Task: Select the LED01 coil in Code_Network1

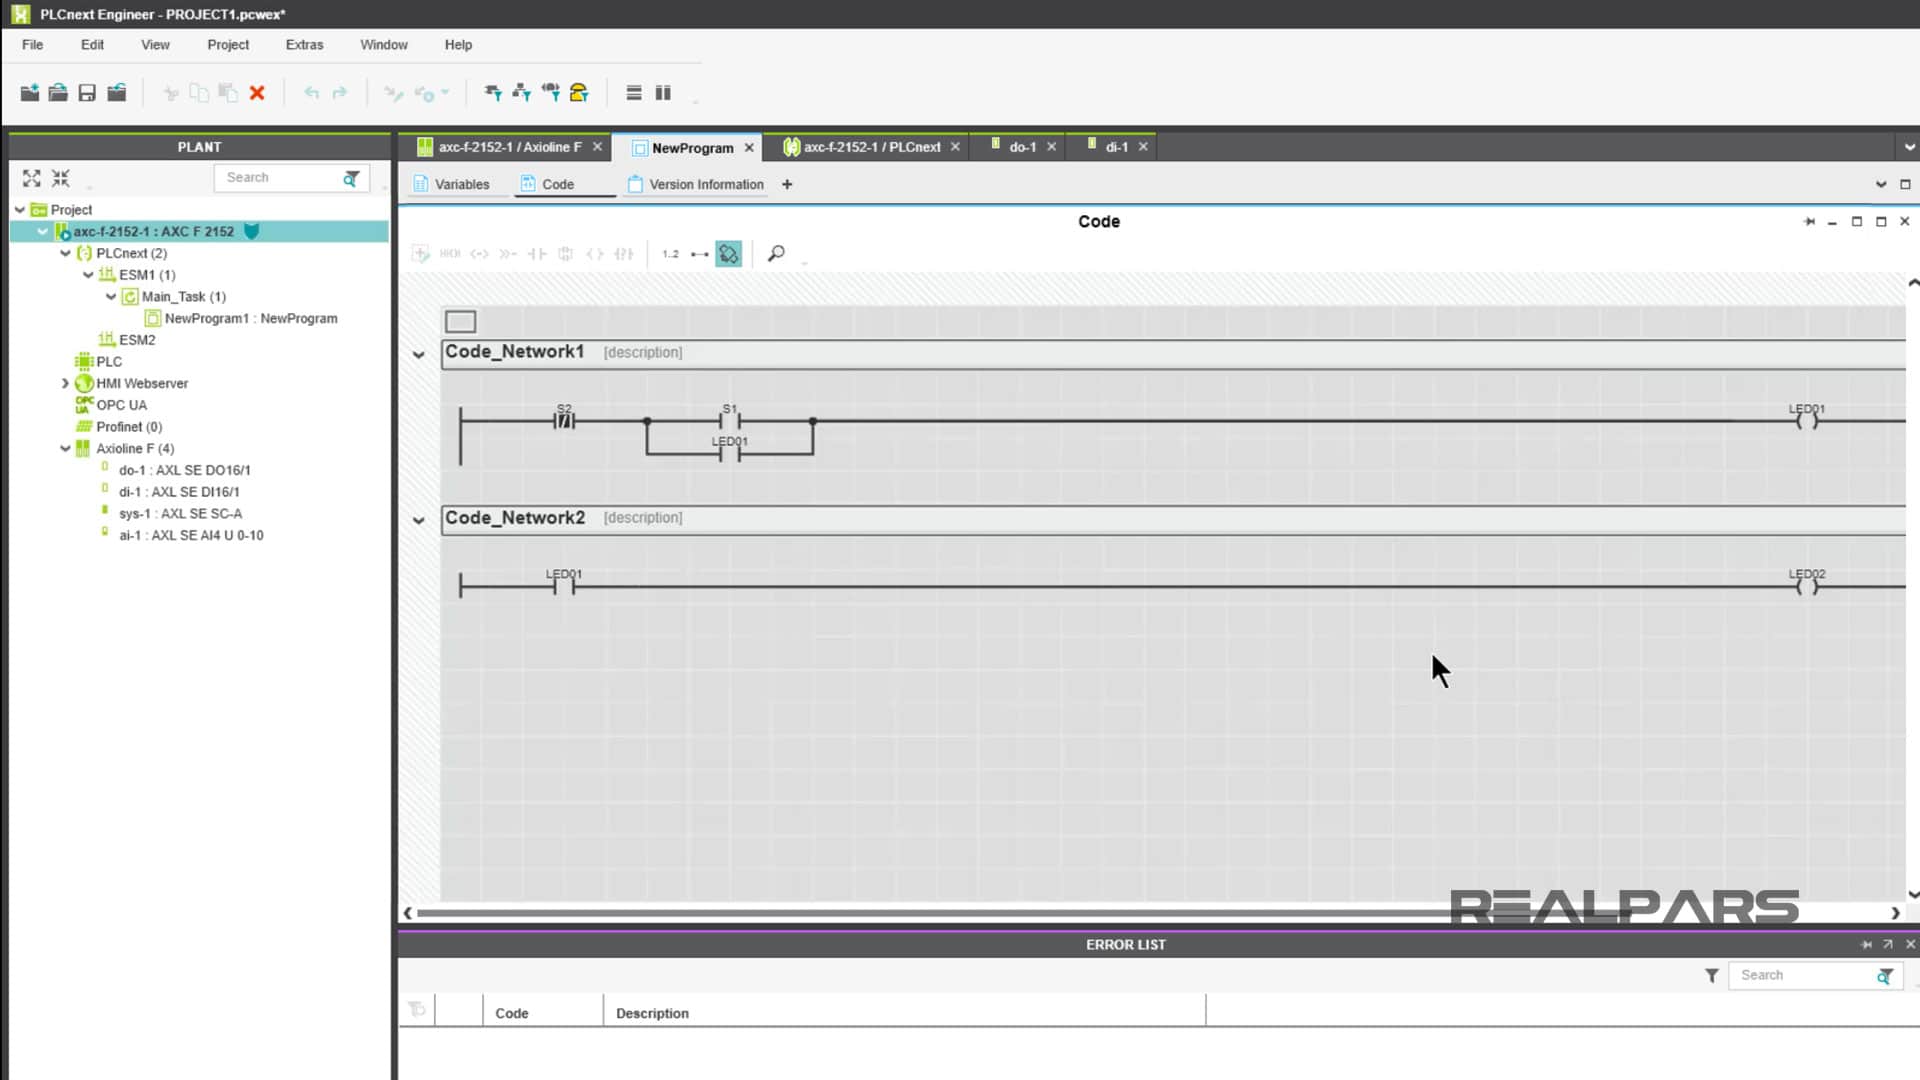Action: (x=1807, y=421)
